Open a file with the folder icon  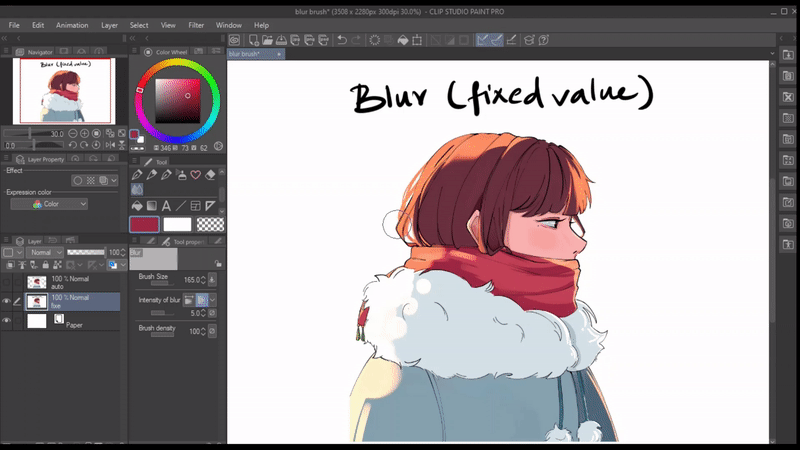pos(267,40)
